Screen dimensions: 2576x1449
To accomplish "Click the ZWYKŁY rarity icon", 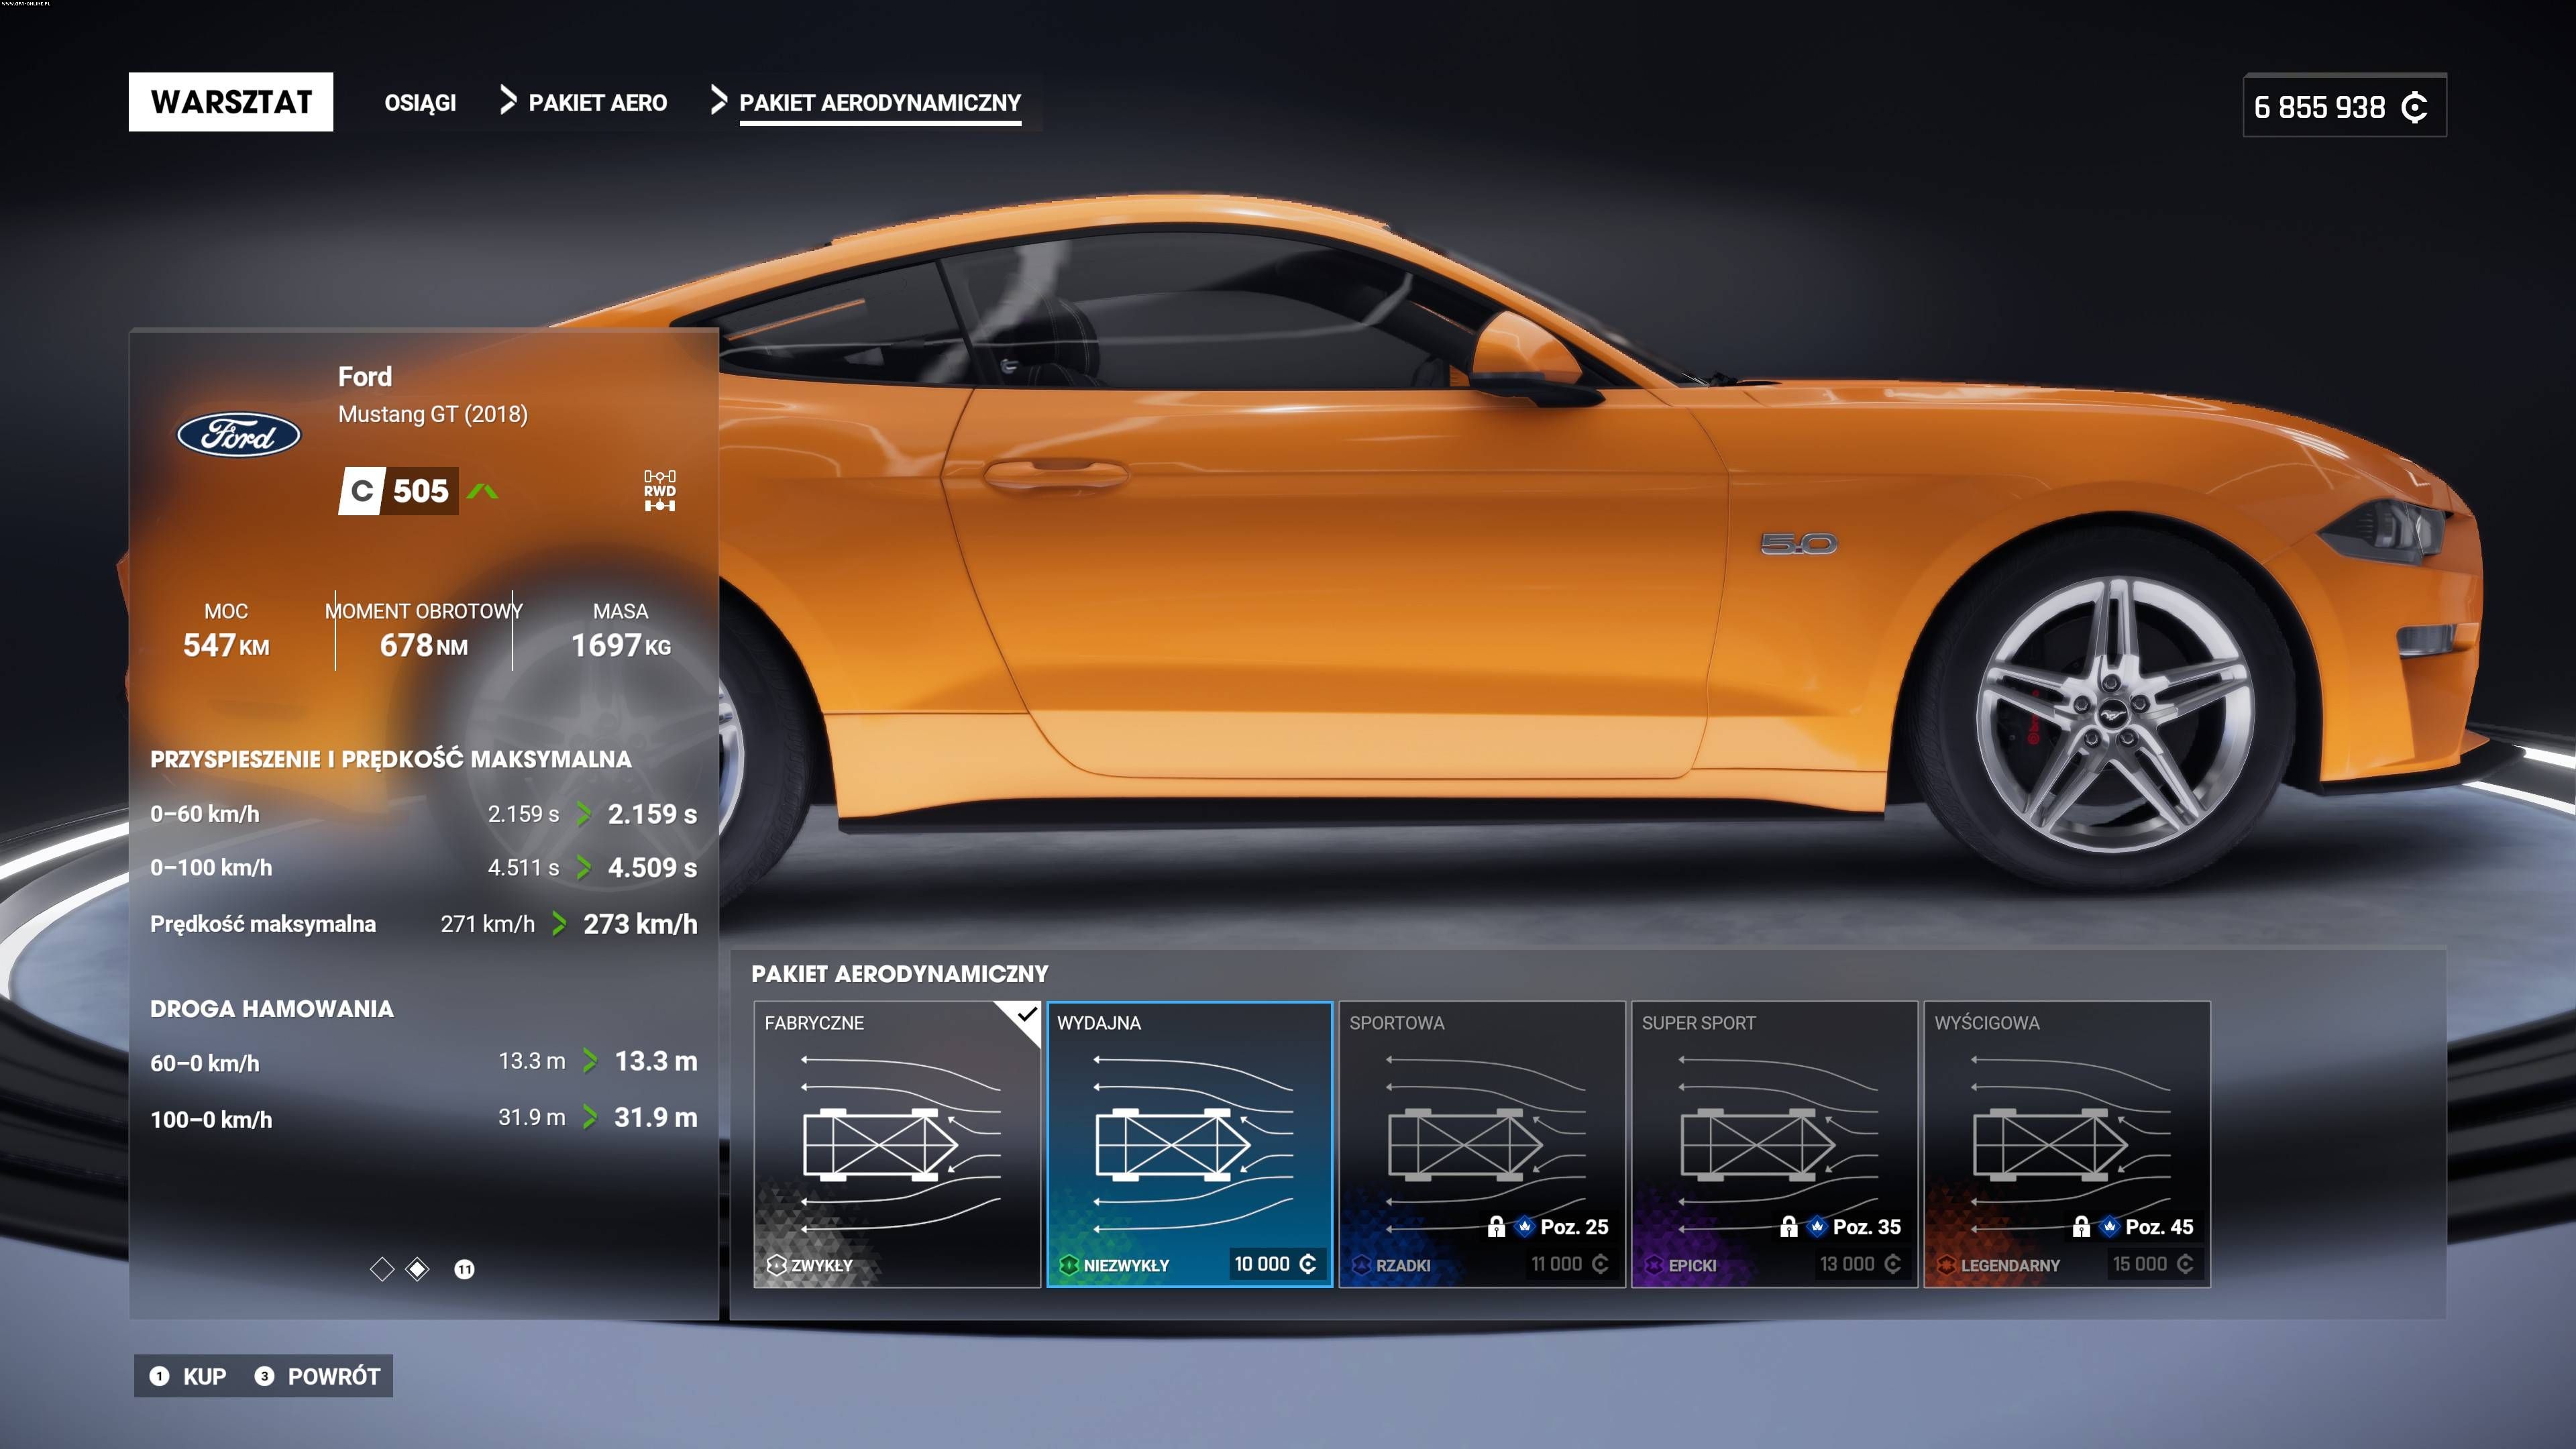I will pyautogui.click(x=776, y=1265).
